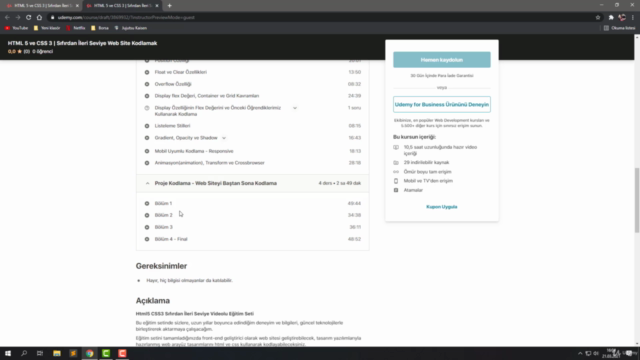Click the Gereksinimler heading

coord(161,266)
